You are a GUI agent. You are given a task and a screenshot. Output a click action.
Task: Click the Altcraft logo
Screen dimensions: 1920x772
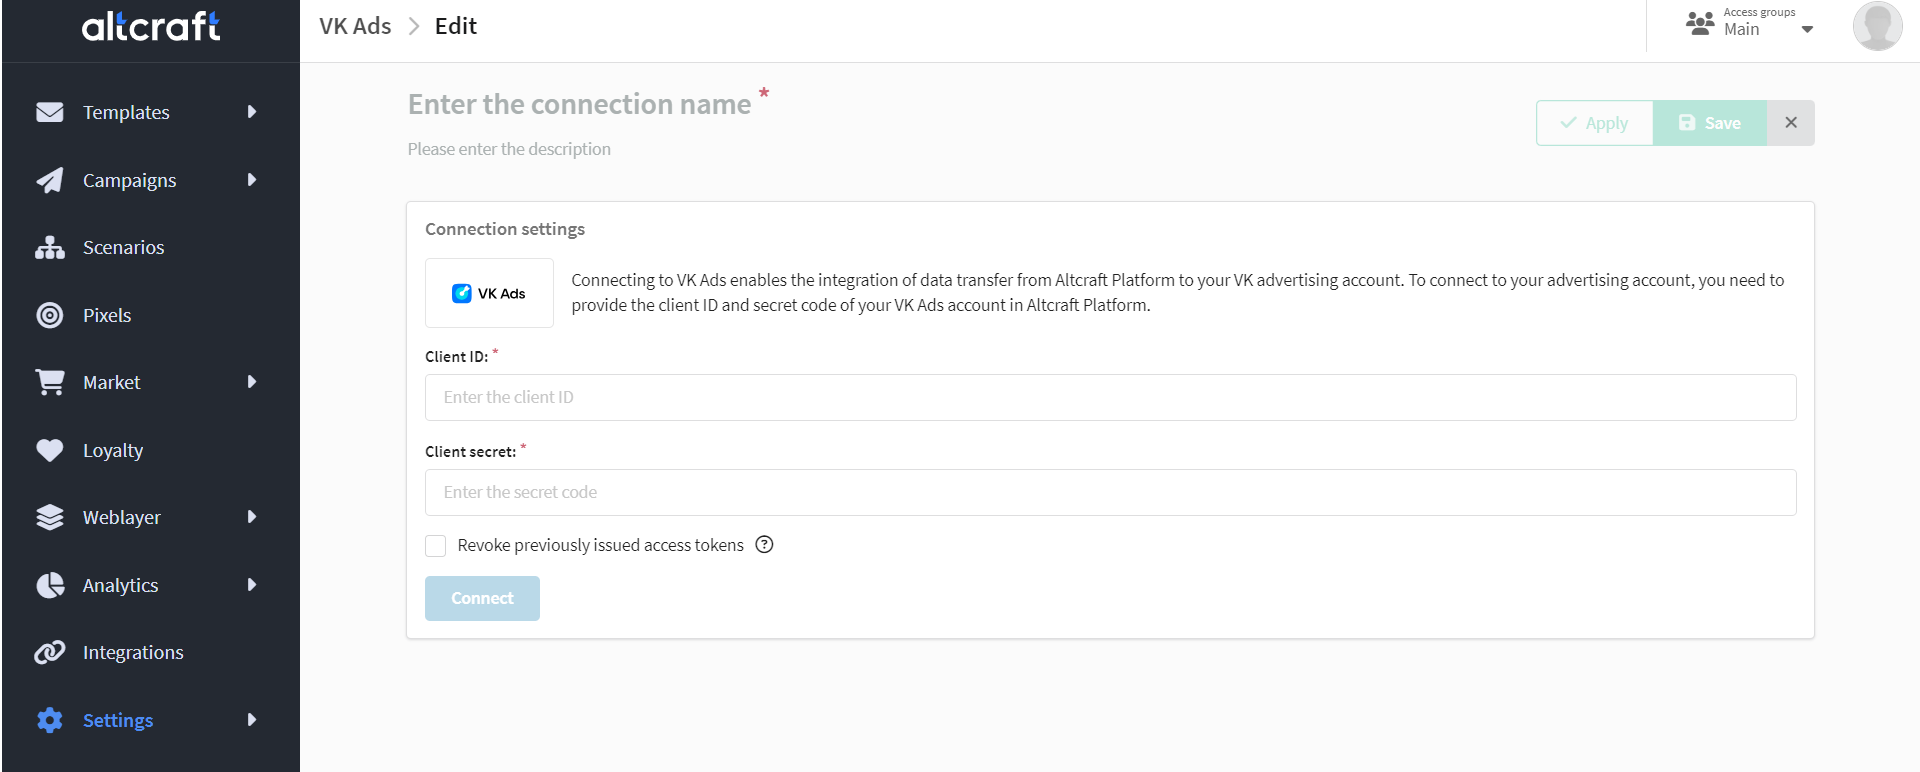pyautogui.click(x=151, y=26)
